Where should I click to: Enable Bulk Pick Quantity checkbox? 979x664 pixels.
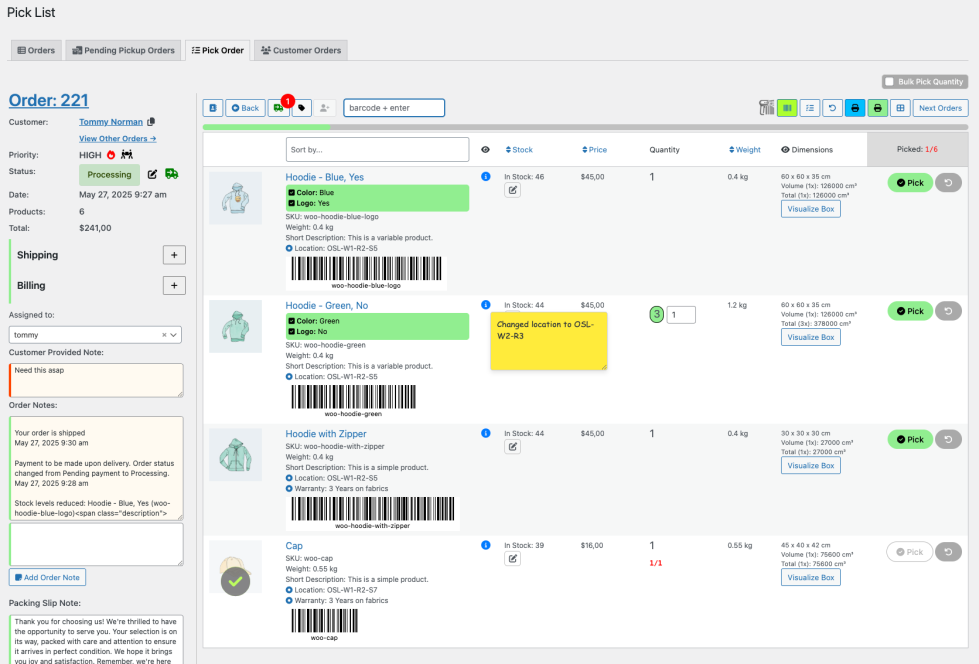coord(888,82)
